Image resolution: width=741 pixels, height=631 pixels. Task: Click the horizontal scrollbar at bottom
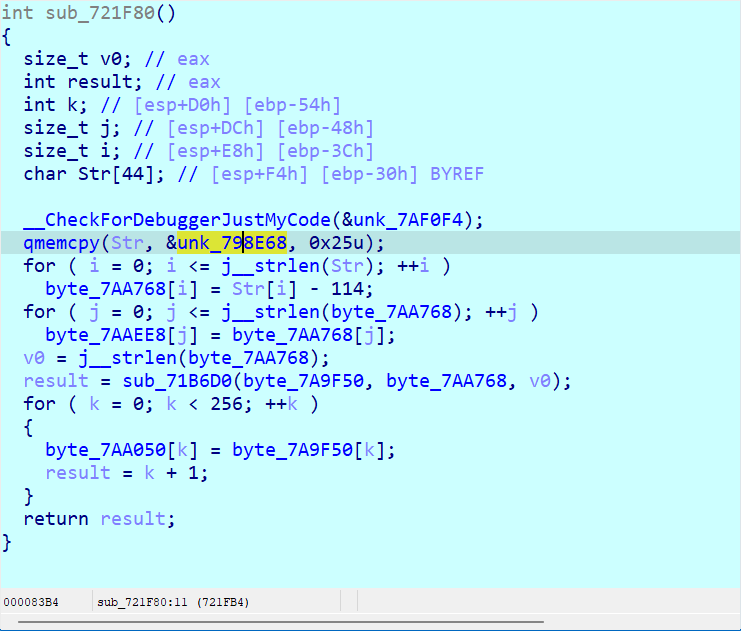pos(281,622)
